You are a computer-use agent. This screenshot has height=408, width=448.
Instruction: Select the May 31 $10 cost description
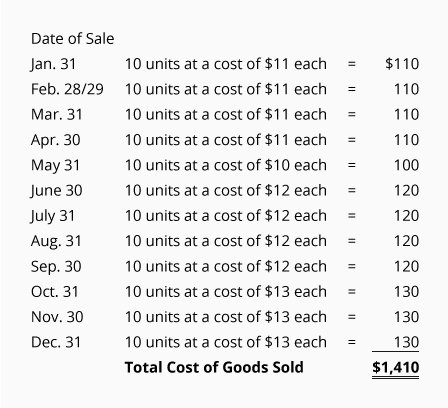(226, 165)
